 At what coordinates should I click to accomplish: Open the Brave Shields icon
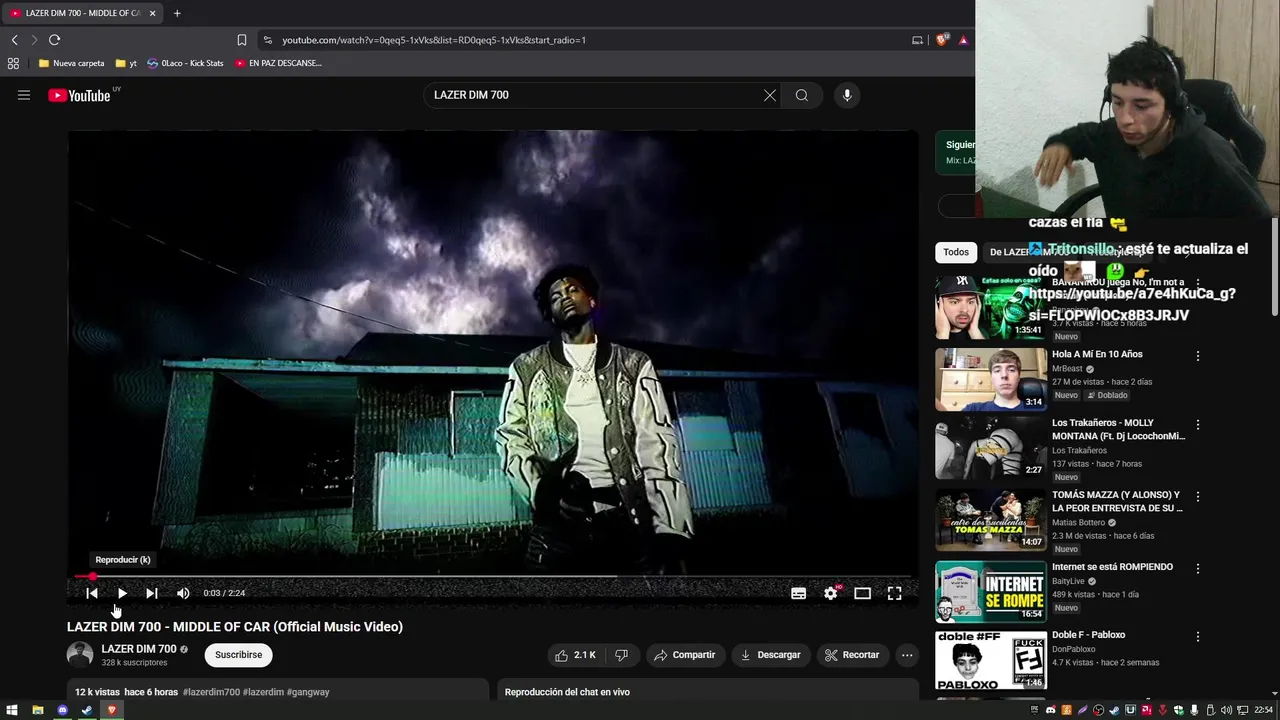(941, 40)
